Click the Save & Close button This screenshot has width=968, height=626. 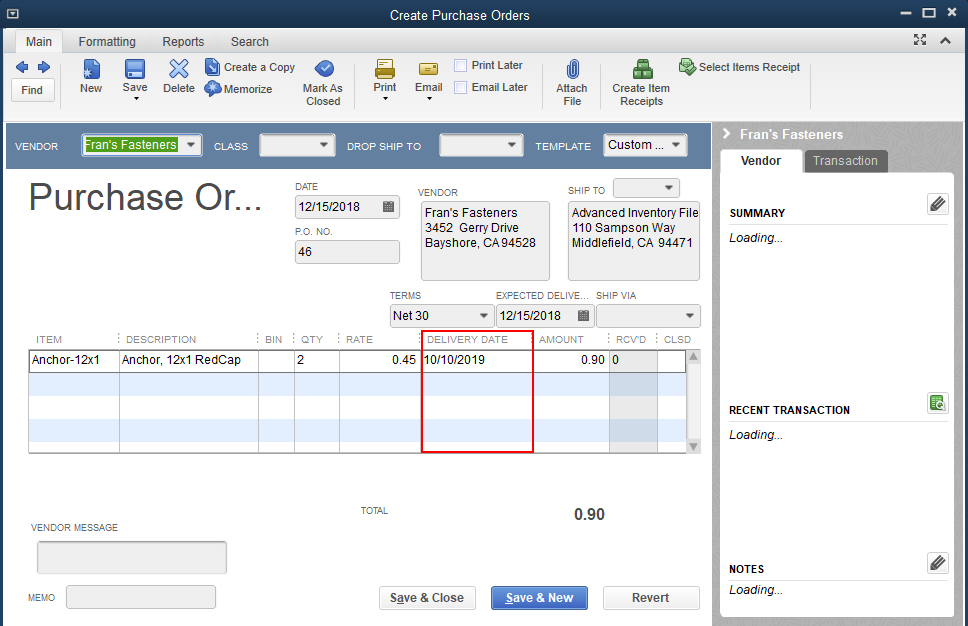(427, 598)
